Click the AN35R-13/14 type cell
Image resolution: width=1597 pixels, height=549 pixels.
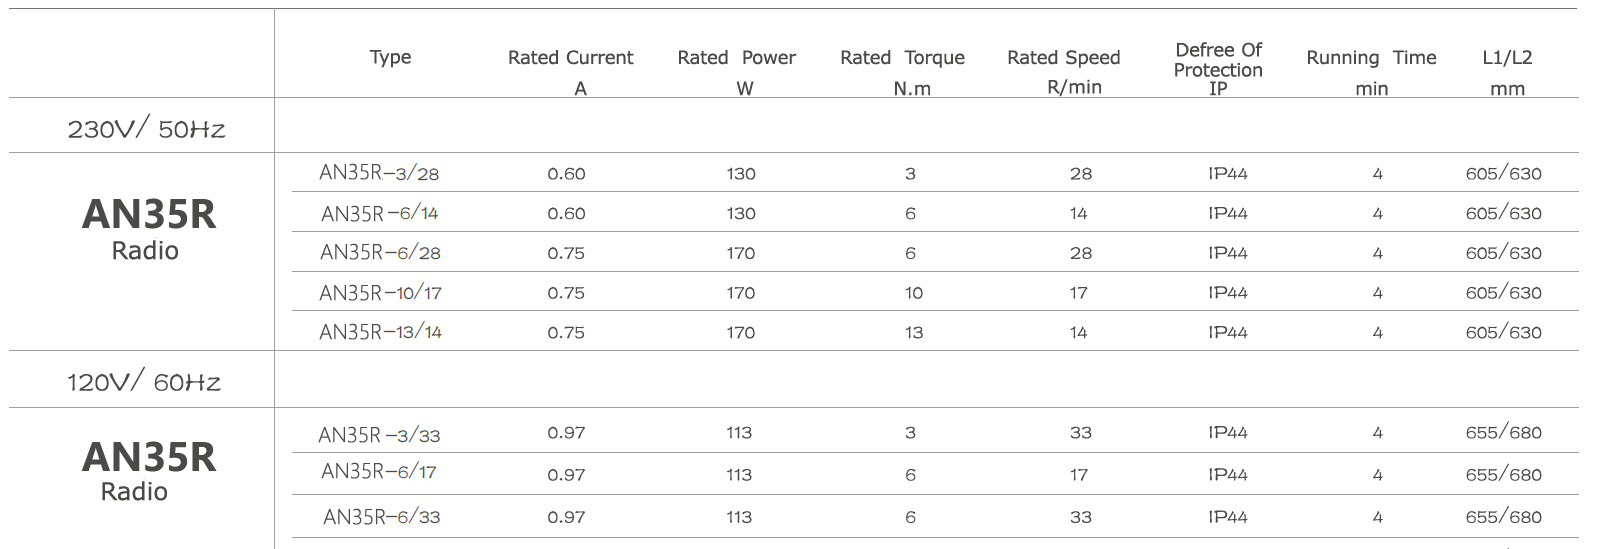pyautogui.click(x=380, y=332)
